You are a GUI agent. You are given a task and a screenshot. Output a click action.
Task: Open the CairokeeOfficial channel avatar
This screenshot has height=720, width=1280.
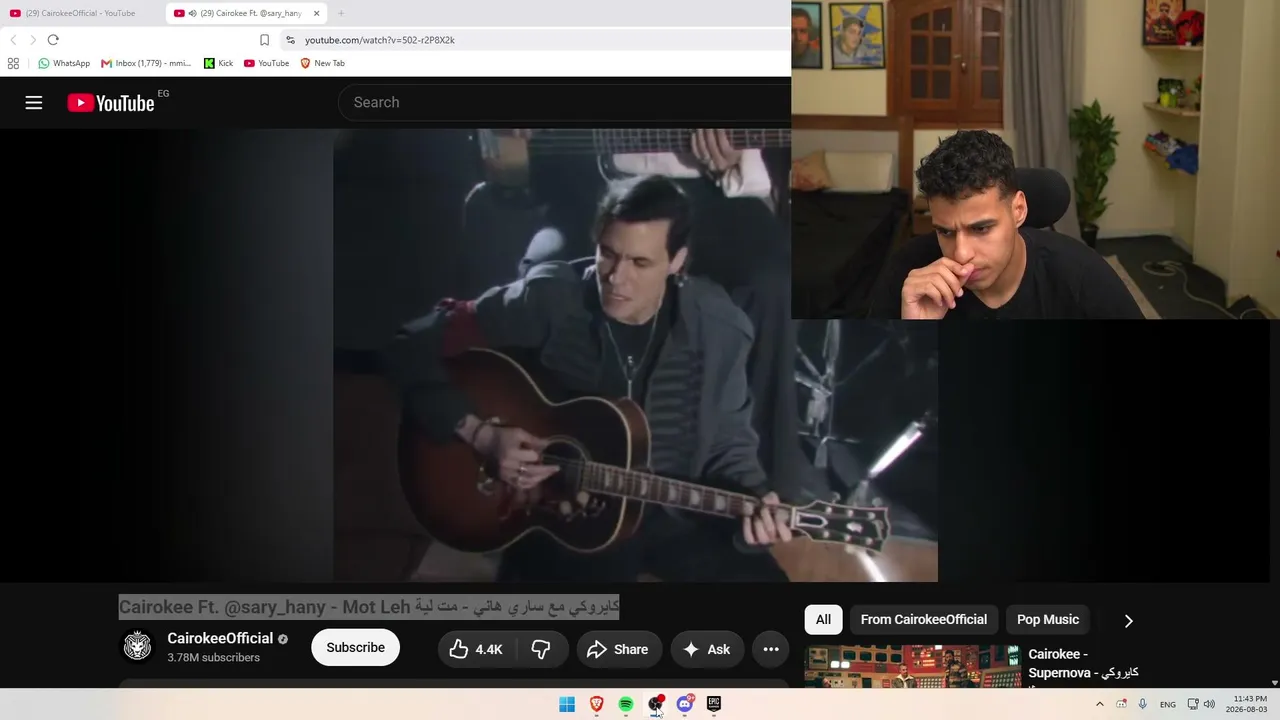click(137, 647)
